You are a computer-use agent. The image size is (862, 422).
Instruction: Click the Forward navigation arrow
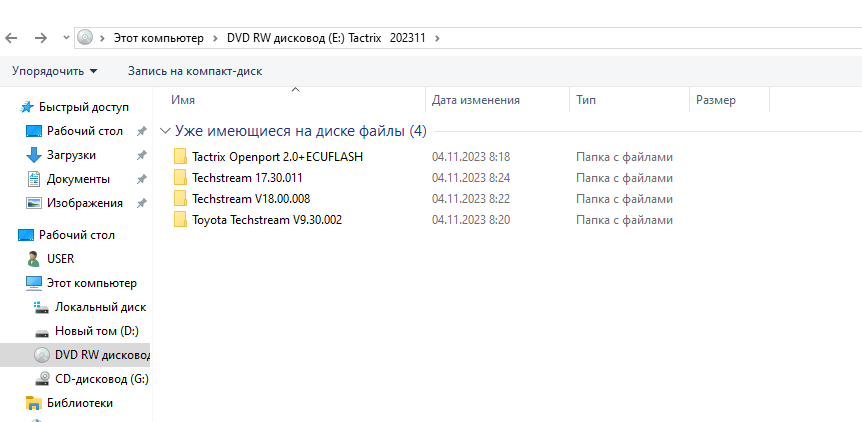[x=41, y=38]
